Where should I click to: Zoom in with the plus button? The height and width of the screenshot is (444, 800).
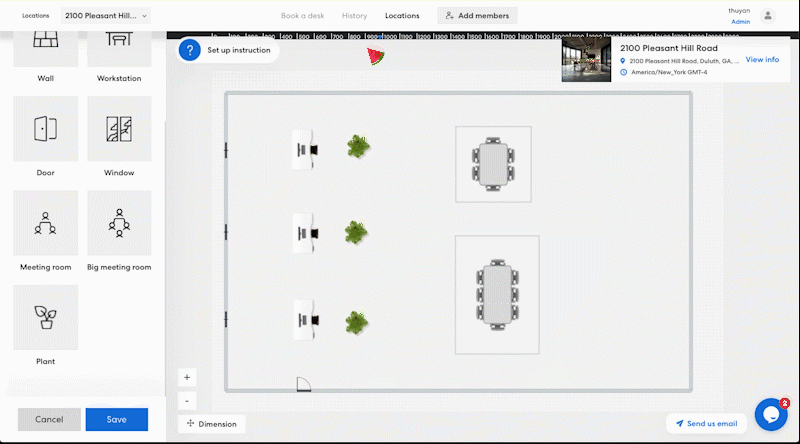[187, 378]
